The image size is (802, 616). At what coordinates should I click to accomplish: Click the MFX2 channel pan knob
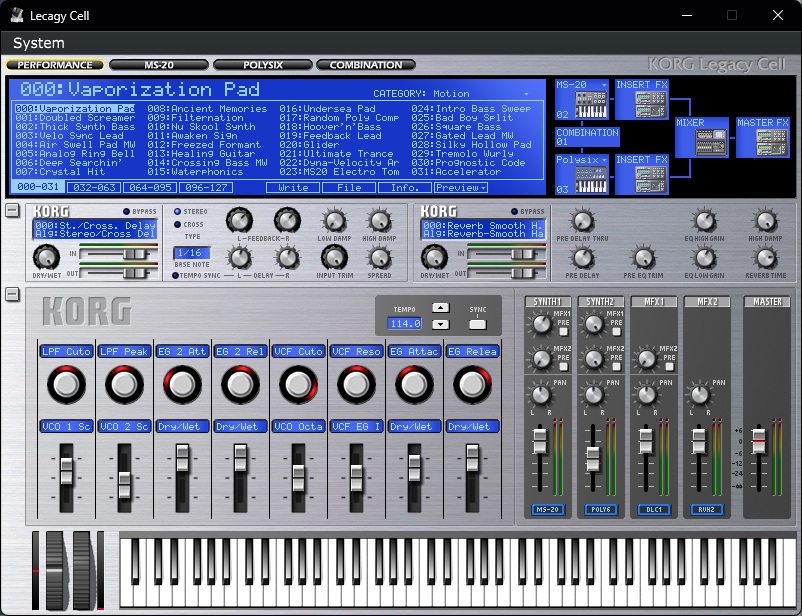700,394
